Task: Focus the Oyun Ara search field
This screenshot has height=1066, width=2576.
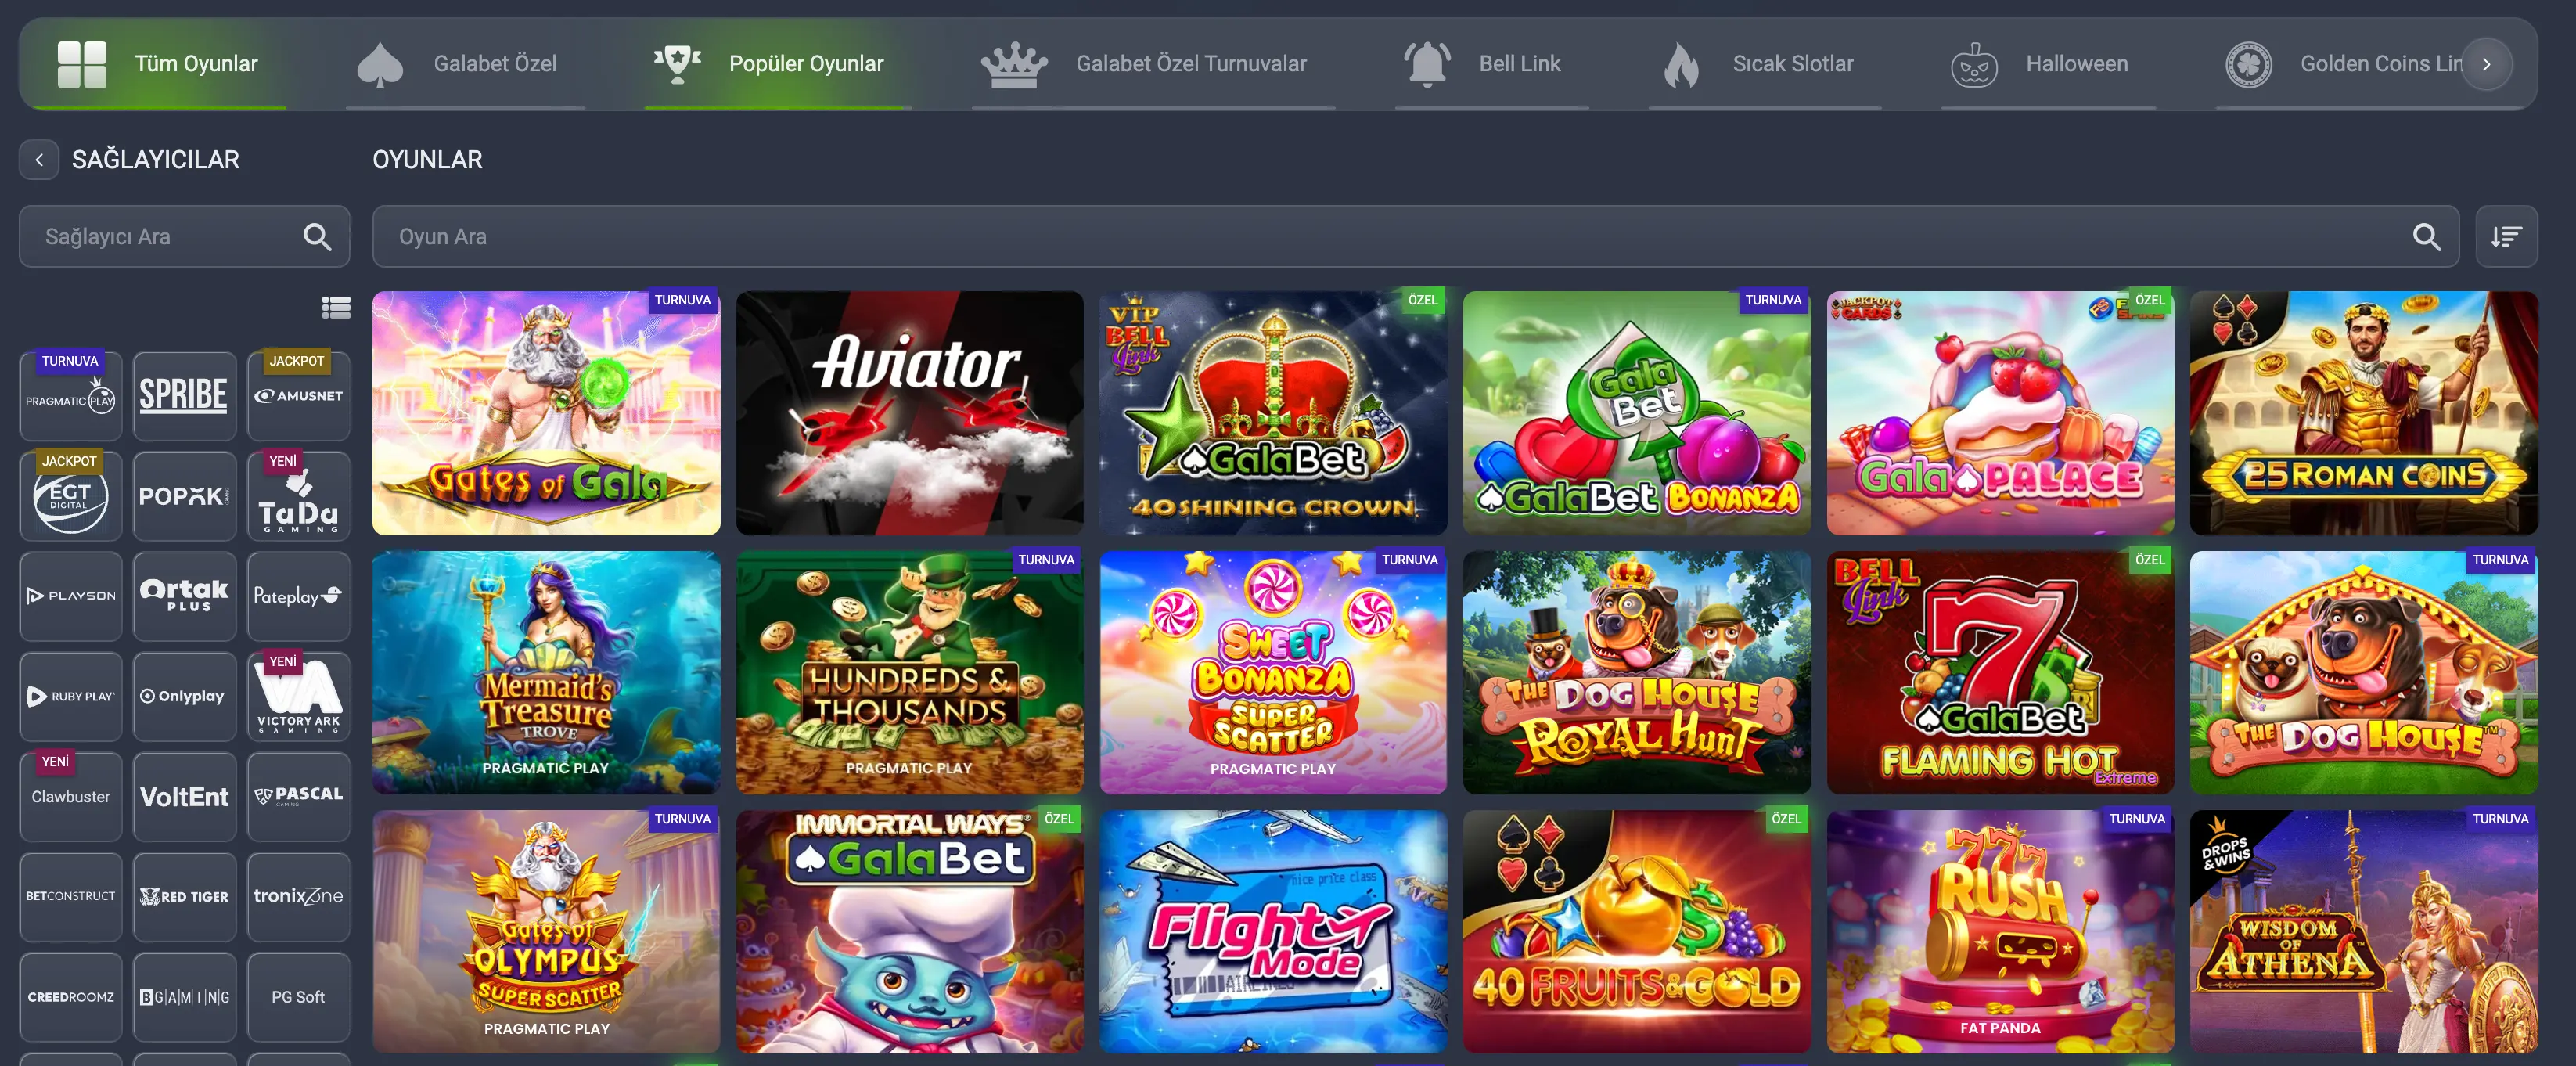Action: (1415, 237)
